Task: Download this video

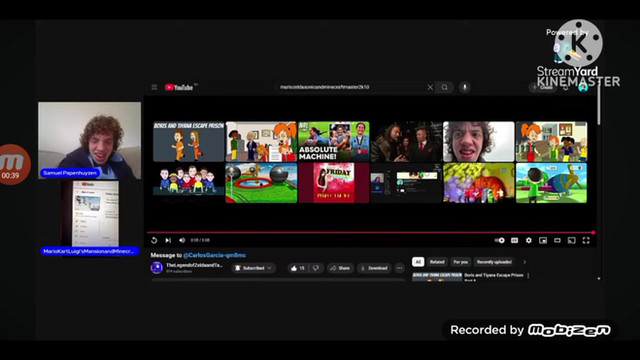Action: 374,268
